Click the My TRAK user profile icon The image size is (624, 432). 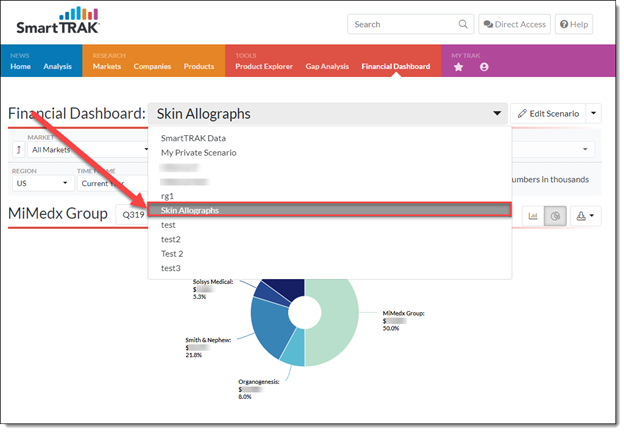pyautogui.click(x=484, y=67)
